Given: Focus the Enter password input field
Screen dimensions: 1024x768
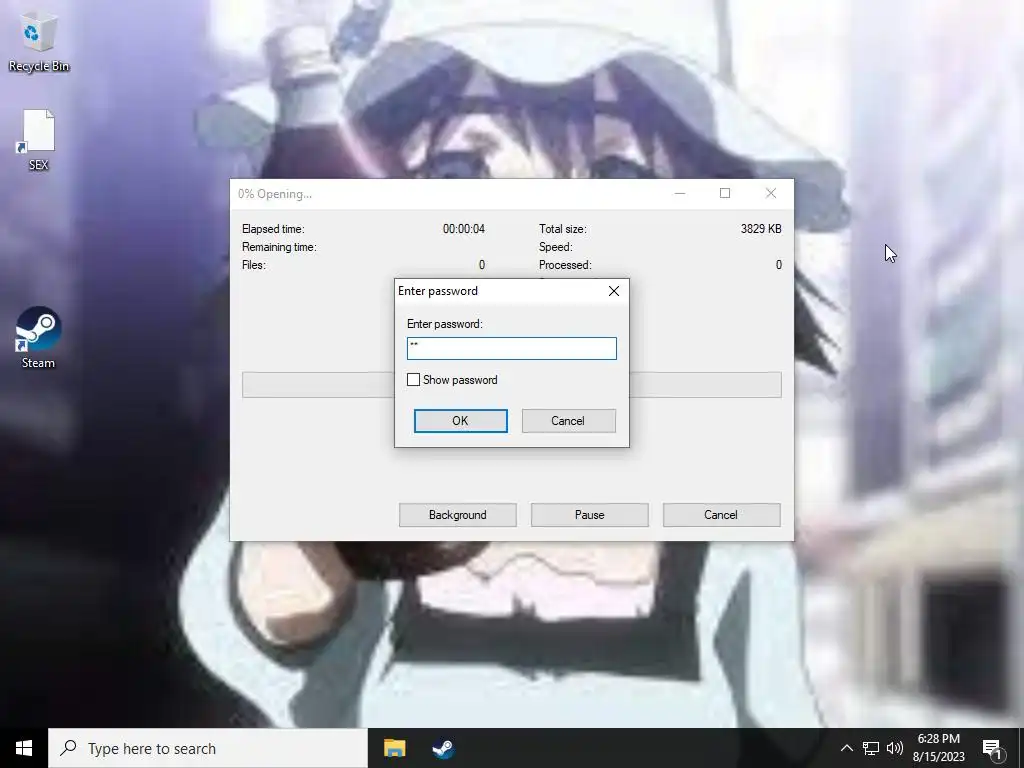Looking at the screenshot, I should (x=511, y=348).
